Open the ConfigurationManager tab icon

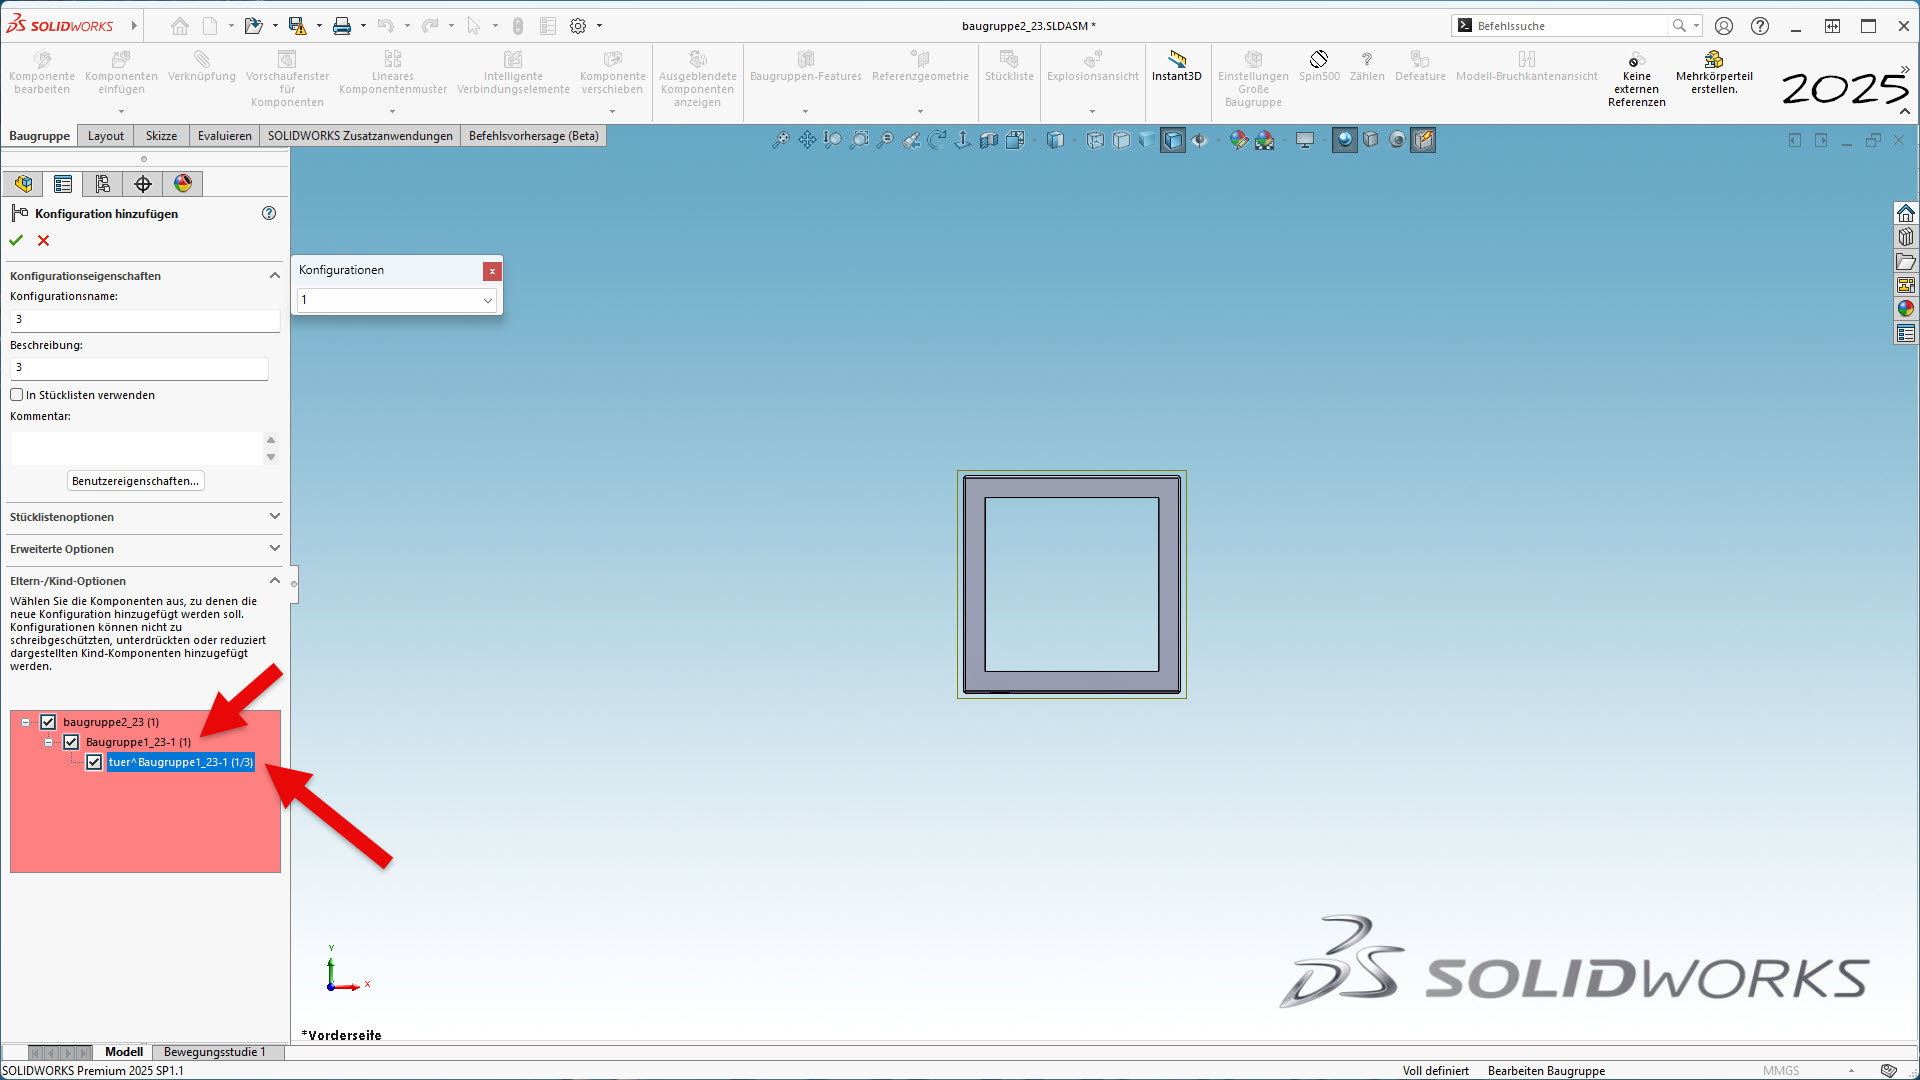[x=103, y=183]
